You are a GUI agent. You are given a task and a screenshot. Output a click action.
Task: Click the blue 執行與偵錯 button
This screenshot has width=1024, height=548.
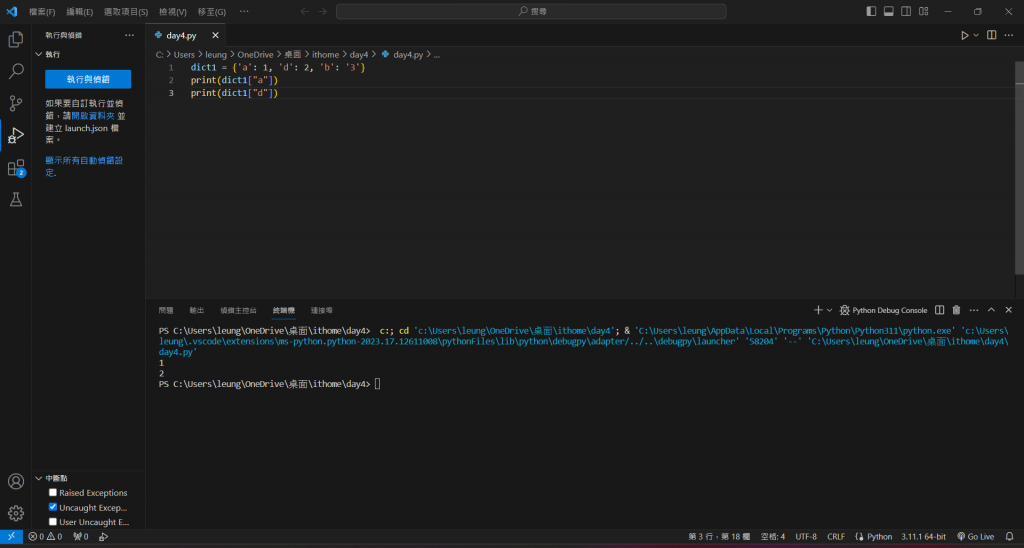pyautogui.click(x=88, y=79)
